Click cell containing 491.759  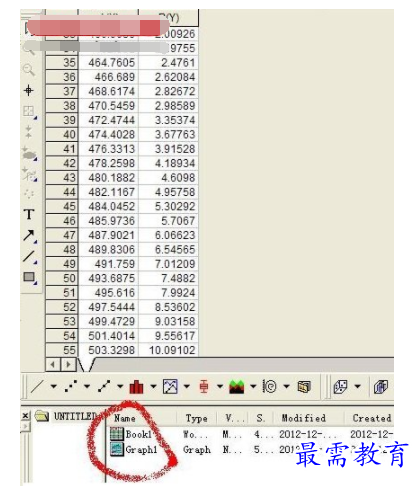click(108, 264)
